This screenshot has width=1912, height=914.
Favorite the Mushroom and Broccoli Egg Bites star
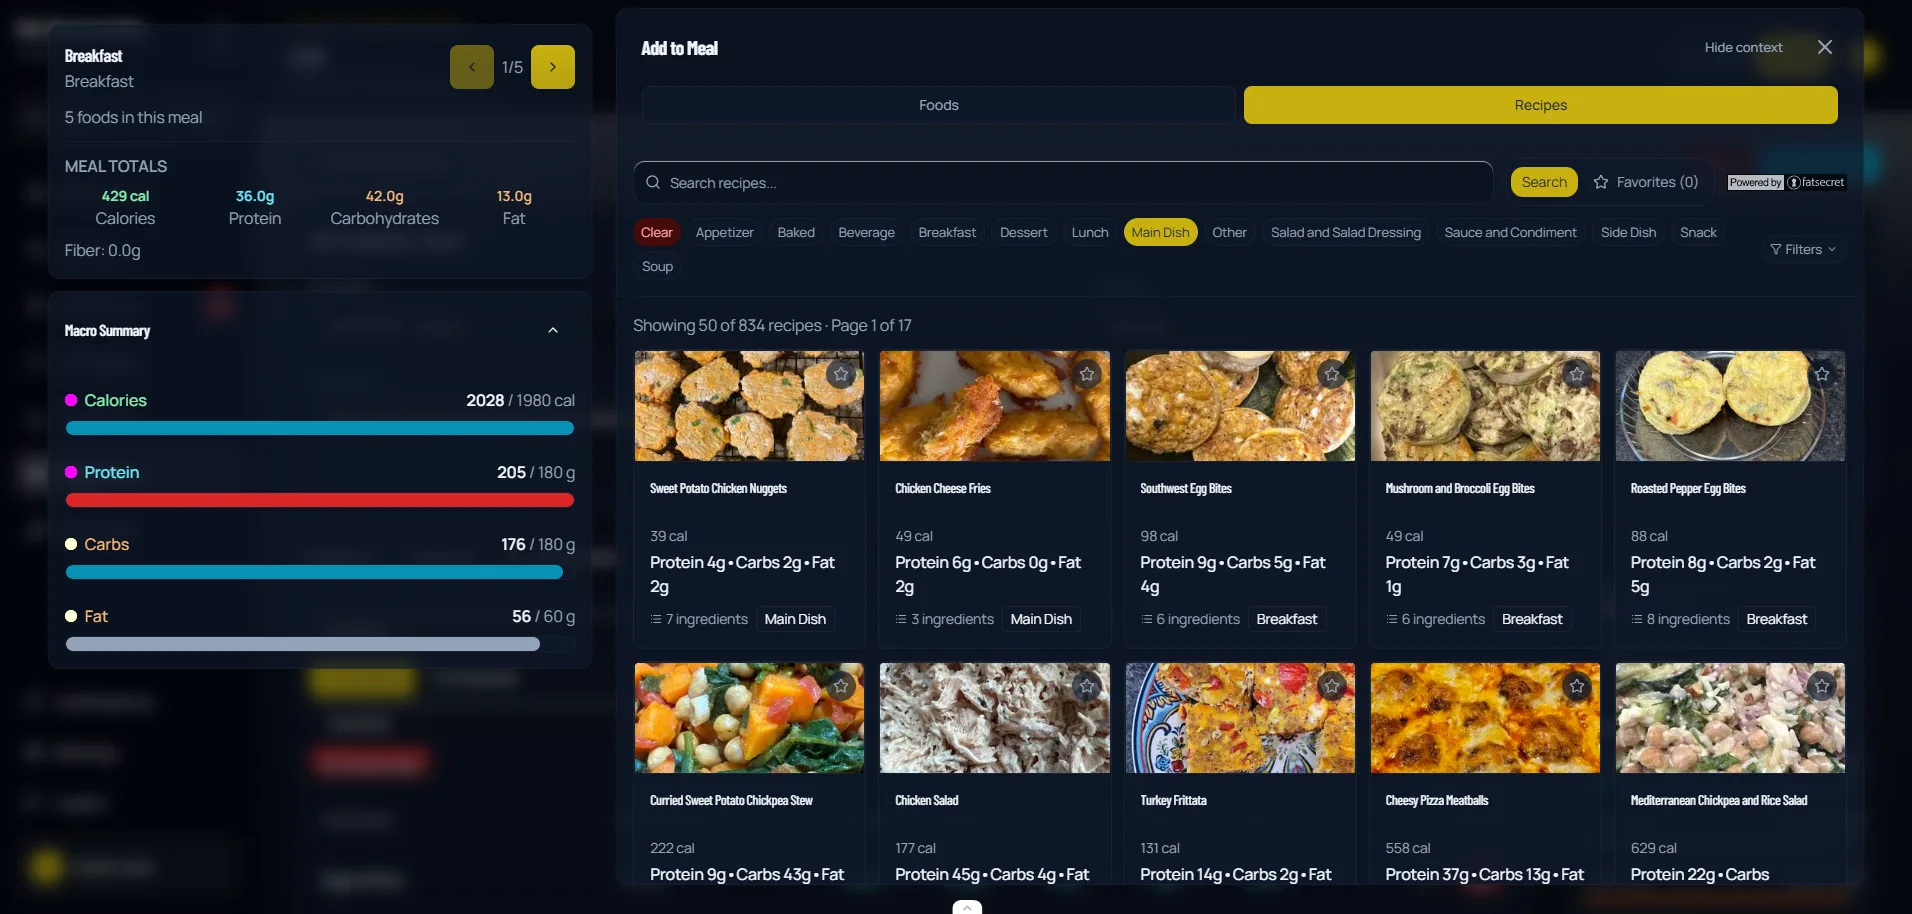pos(1577,374)
